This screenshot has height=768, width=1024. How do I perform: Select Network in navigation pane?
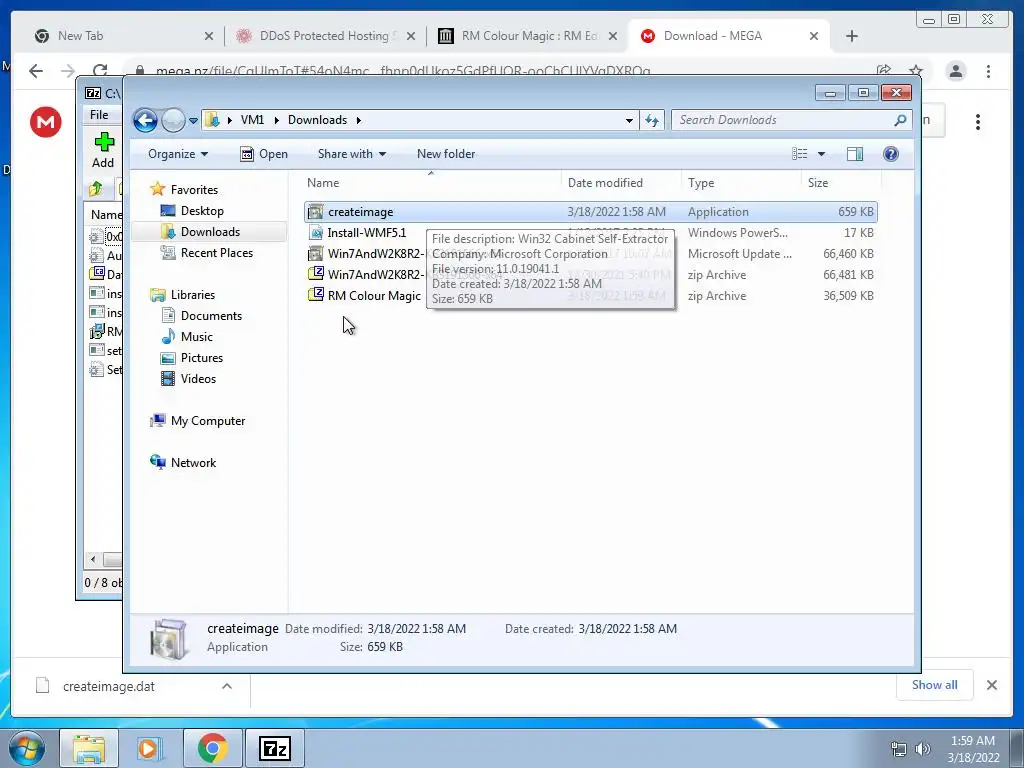pos(193,463)
